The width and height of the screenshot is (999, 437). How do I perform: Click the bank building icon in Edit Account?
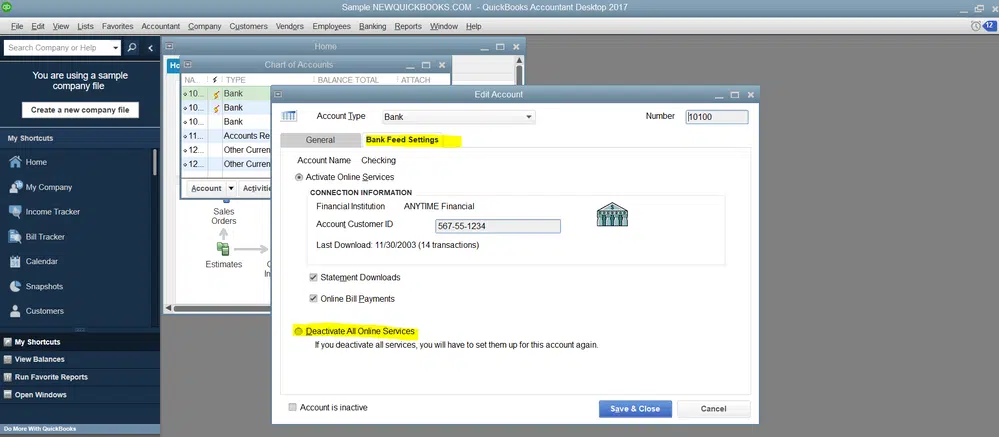point(612,214)
